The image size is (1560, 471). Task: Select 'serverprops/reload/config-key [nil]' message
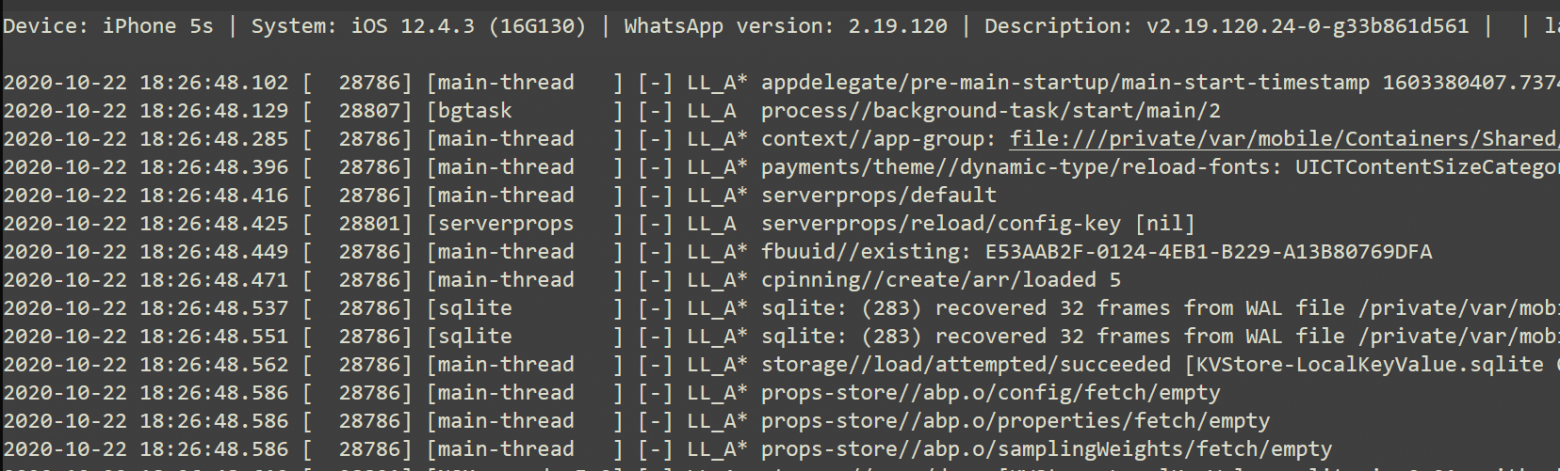coord(978,223)
